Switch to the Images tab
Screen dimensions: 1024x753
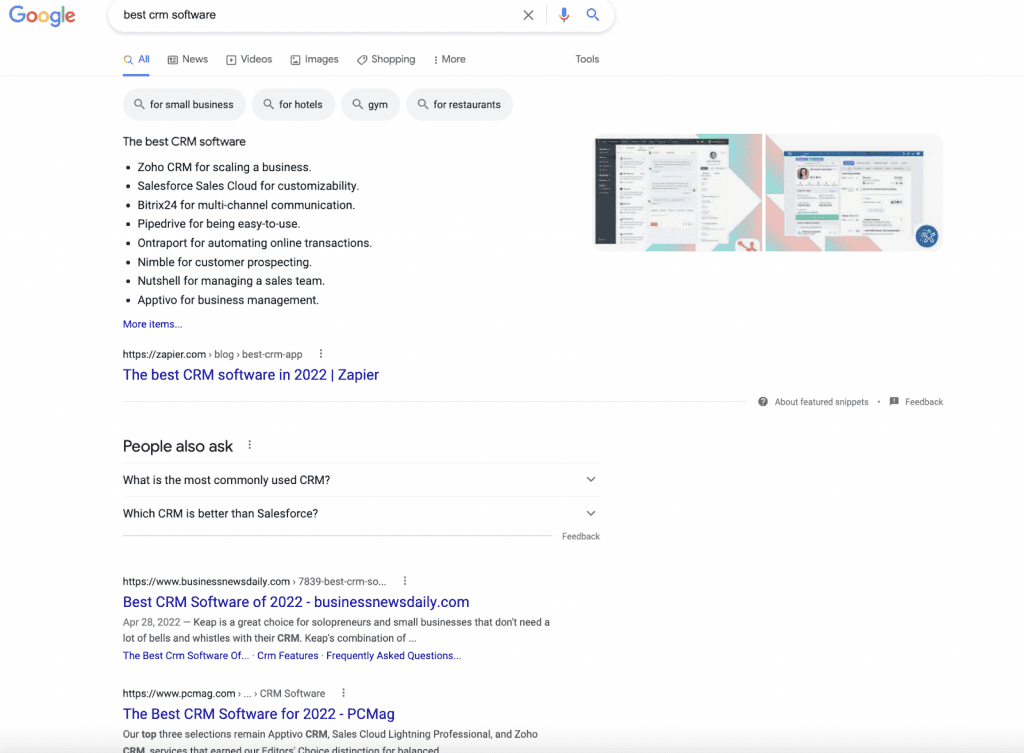click(x=314, y=59)
